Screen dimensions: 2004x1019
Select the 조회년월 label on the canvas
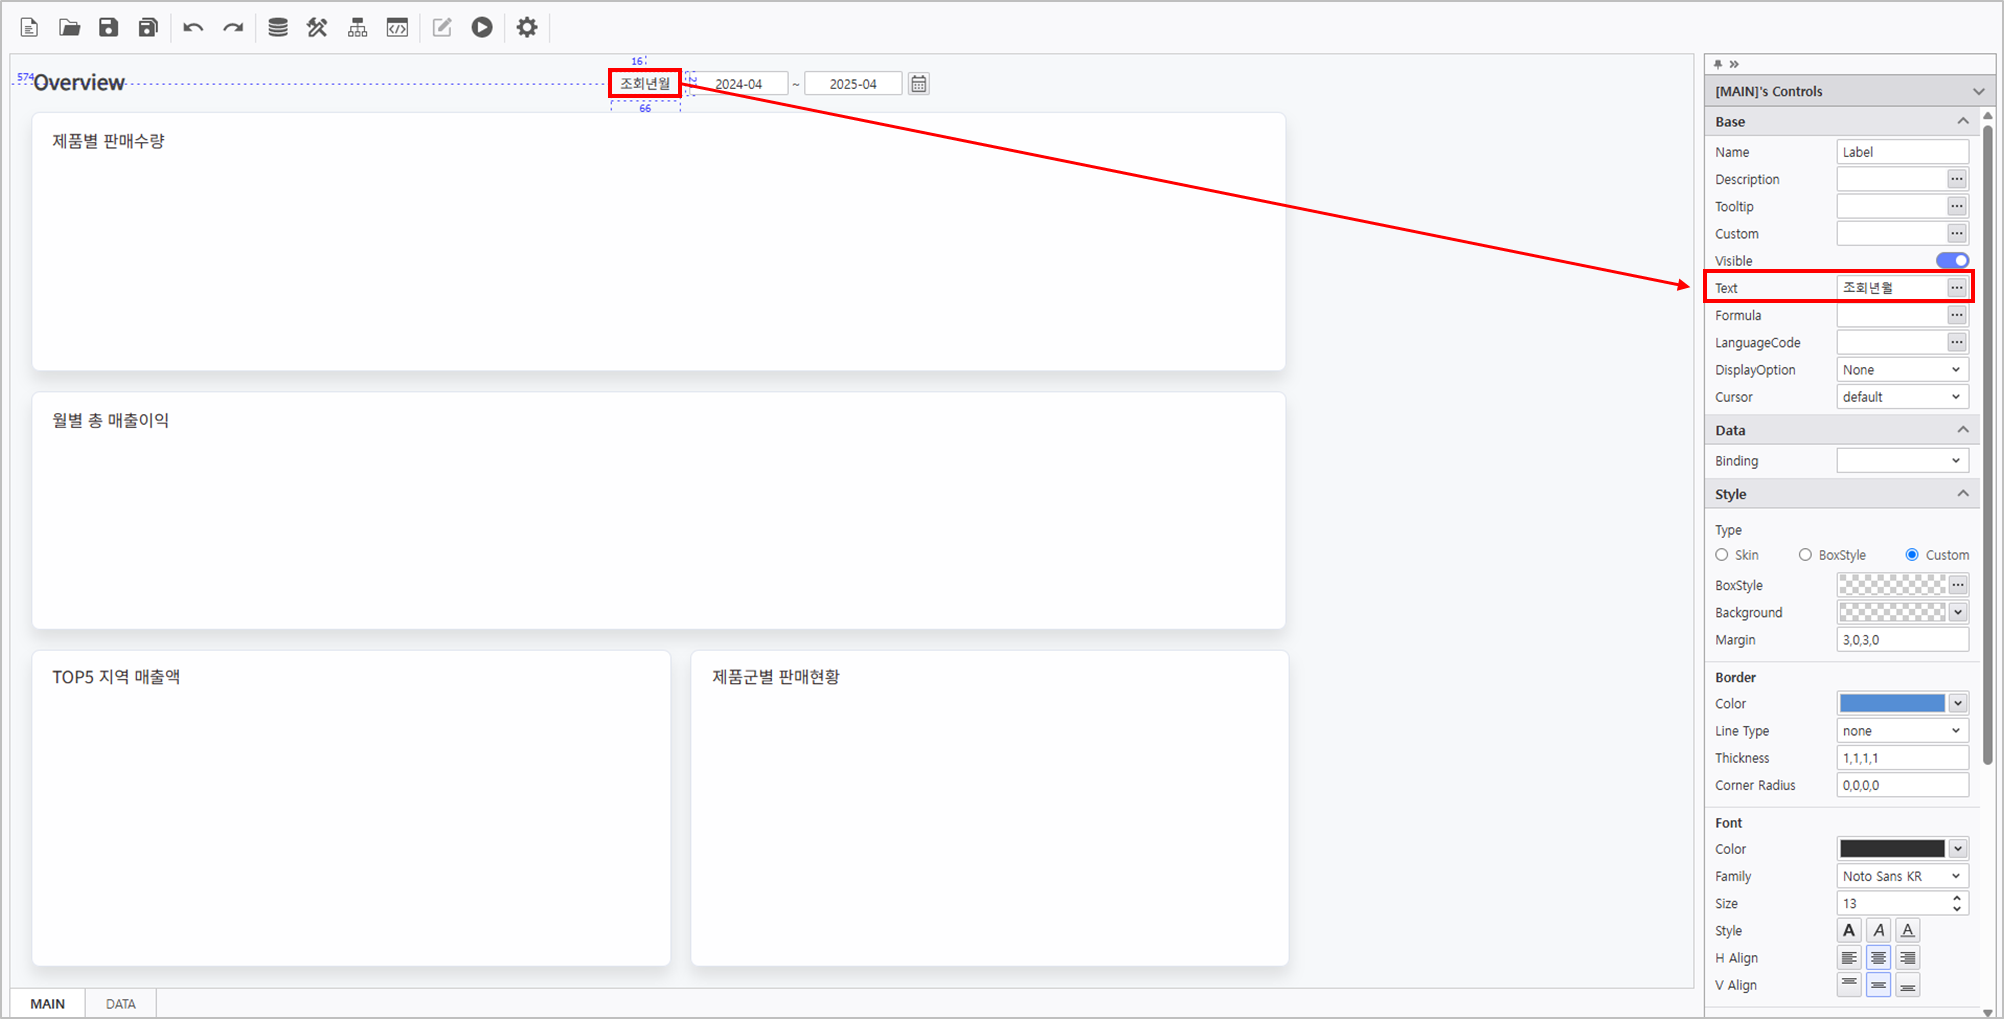(645, 83)
